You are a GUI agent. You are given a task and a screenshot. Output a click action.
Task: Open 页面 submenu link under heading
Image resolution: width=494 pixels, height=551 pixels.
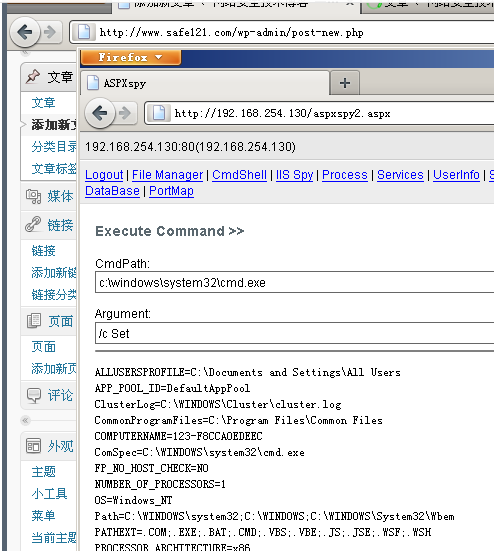[44, 346]
